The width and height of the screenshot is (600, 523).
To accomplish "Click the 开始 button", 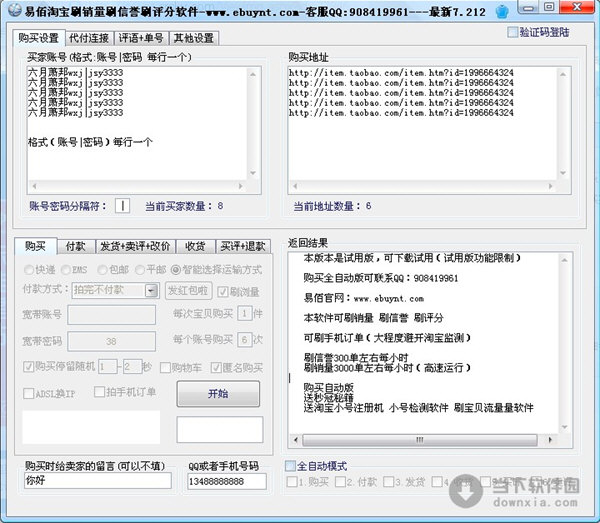I will (x=218, y=393).
